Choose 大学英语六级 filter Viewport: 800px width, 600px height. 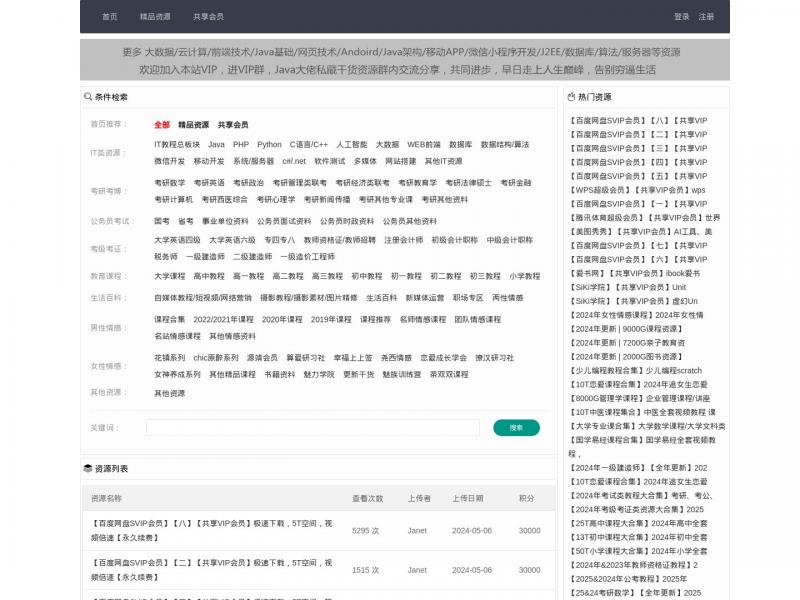232,240
